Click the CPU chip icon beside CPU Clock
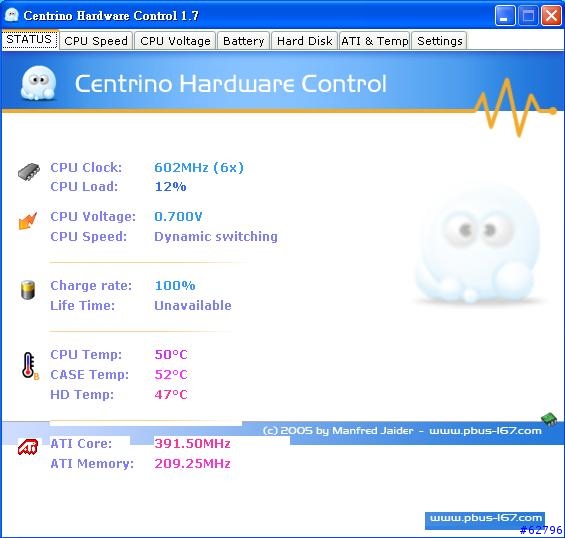565x538 pixels. (x=29, y=172)
